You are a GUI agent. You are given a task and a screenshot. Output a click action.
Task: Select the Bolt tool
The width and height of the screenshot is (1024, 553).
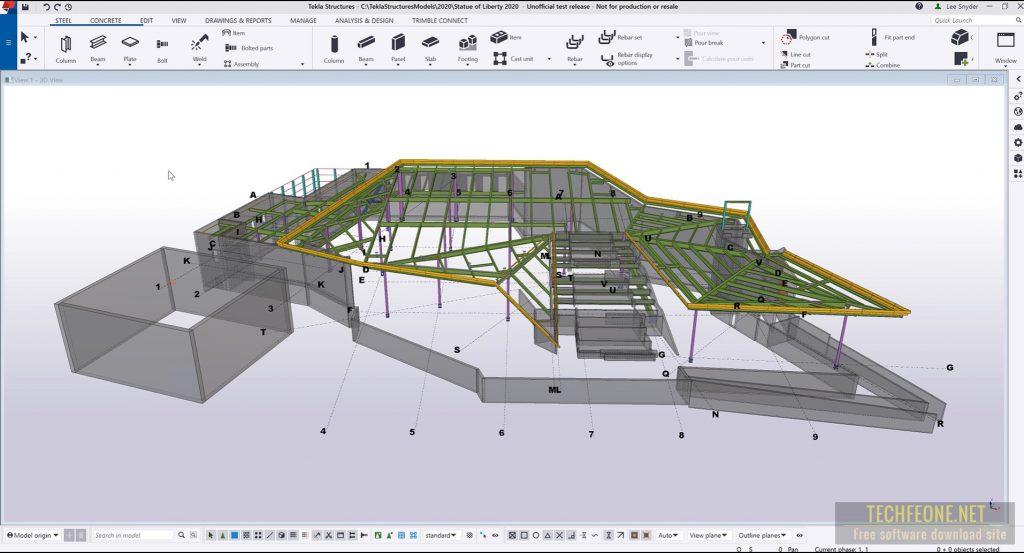(162, 49)
